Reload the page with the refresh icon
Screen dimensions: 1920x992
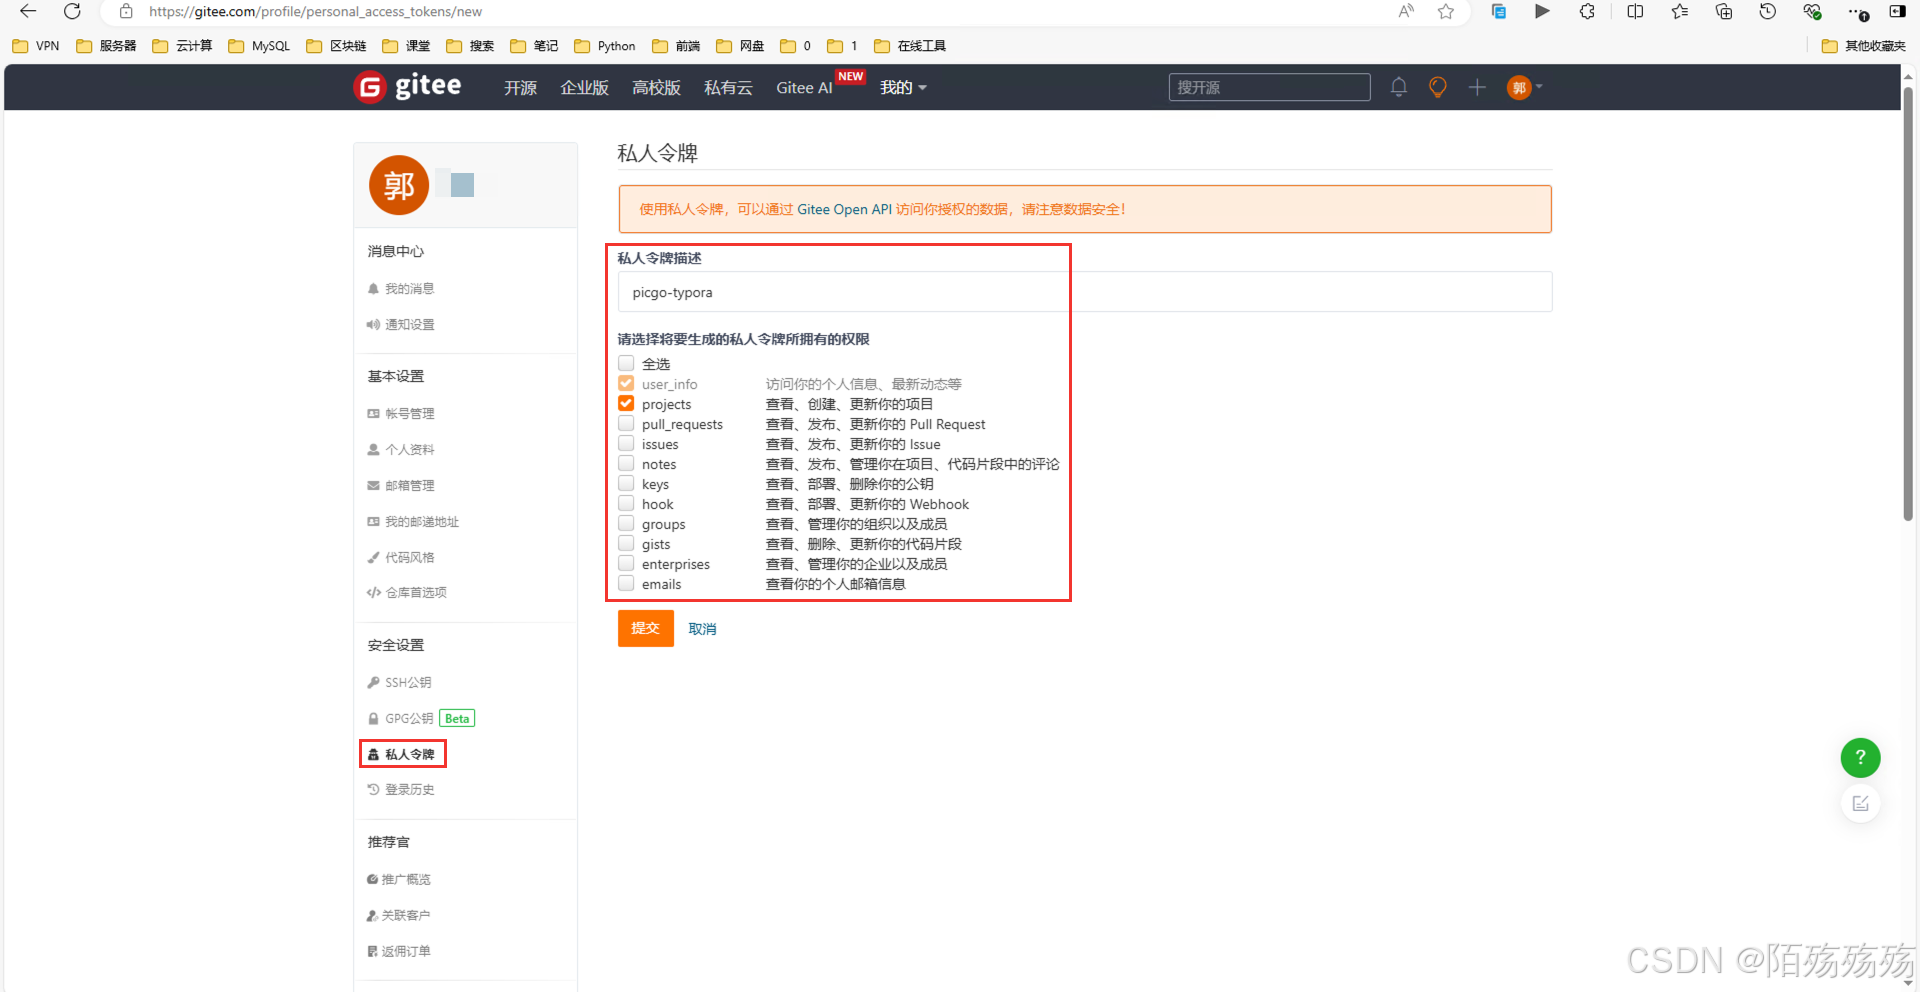coord(72,12)
